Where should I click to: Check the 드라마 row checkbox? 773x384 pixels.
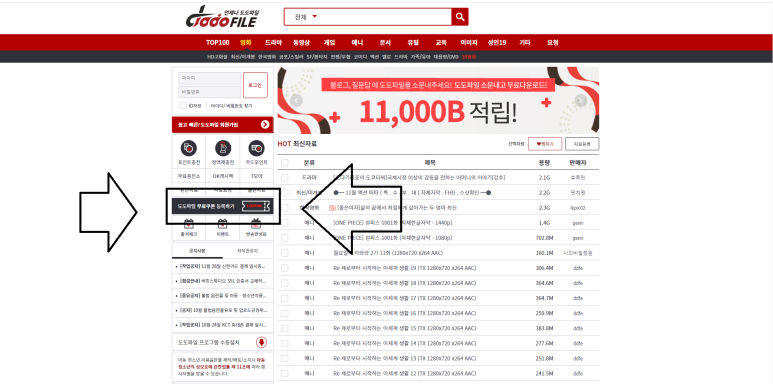(x=284, y=177)
